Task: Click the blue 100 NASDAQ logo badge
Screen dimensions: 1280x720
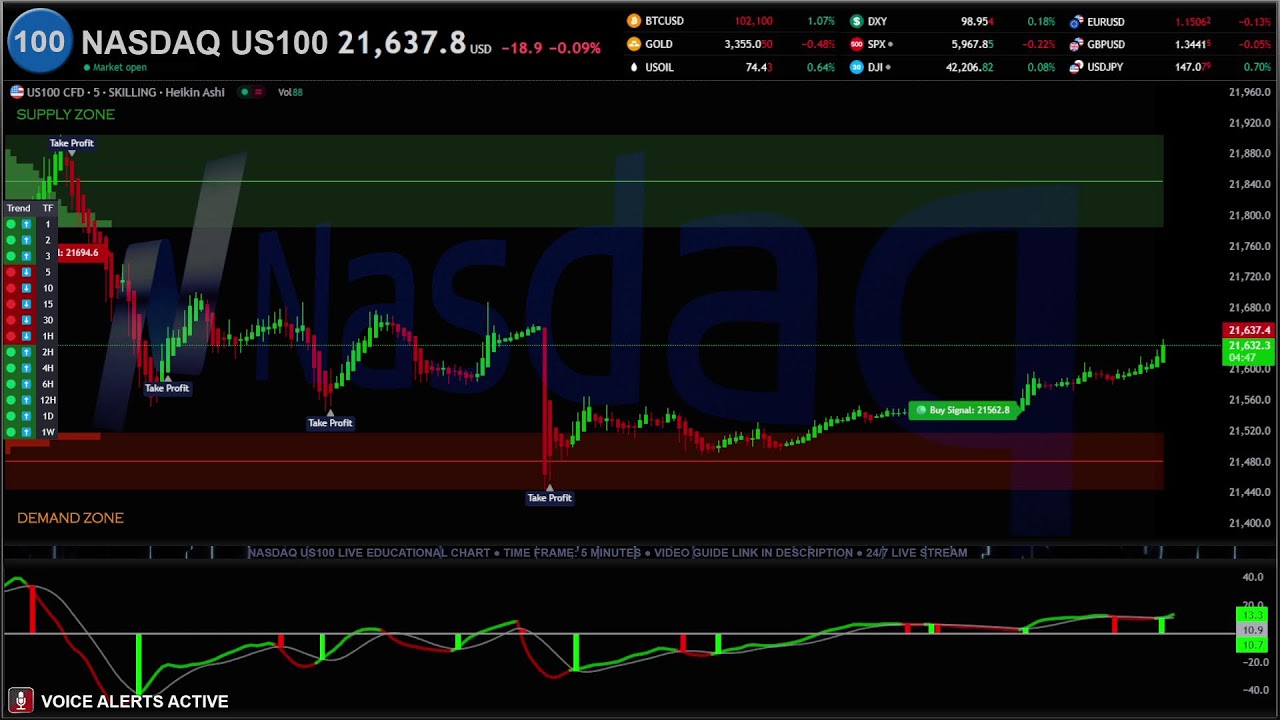Action: coord(40,42)
